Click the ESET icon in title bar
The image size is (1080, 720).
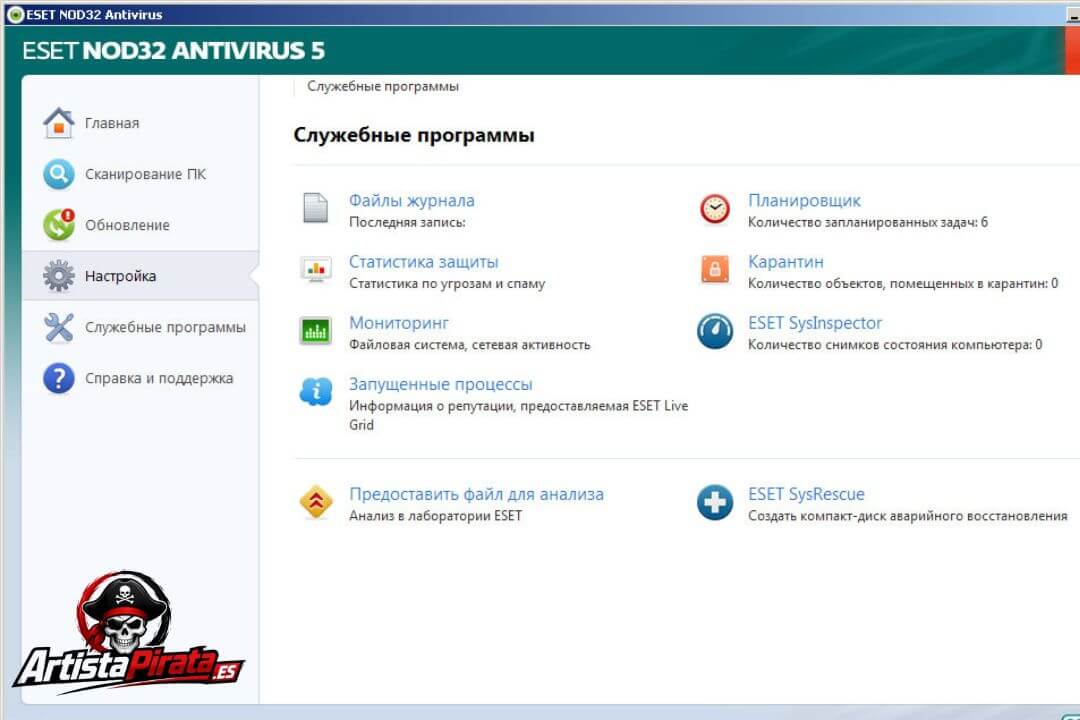coord(15,14)
